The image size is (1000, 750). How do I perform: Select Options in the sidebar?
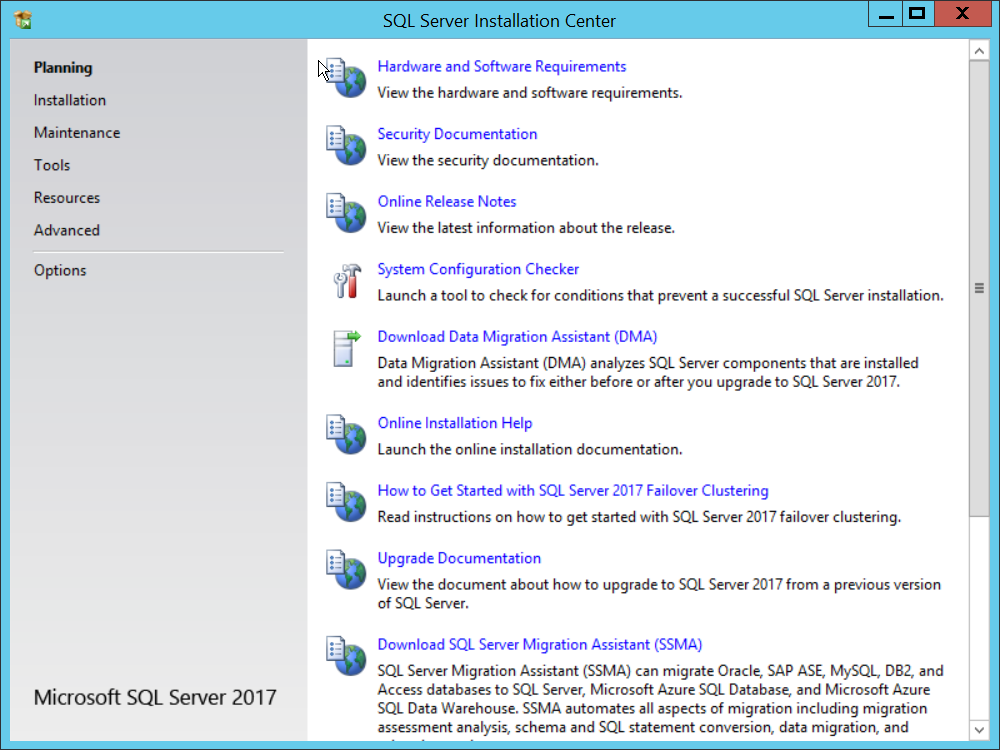(60, 270)
